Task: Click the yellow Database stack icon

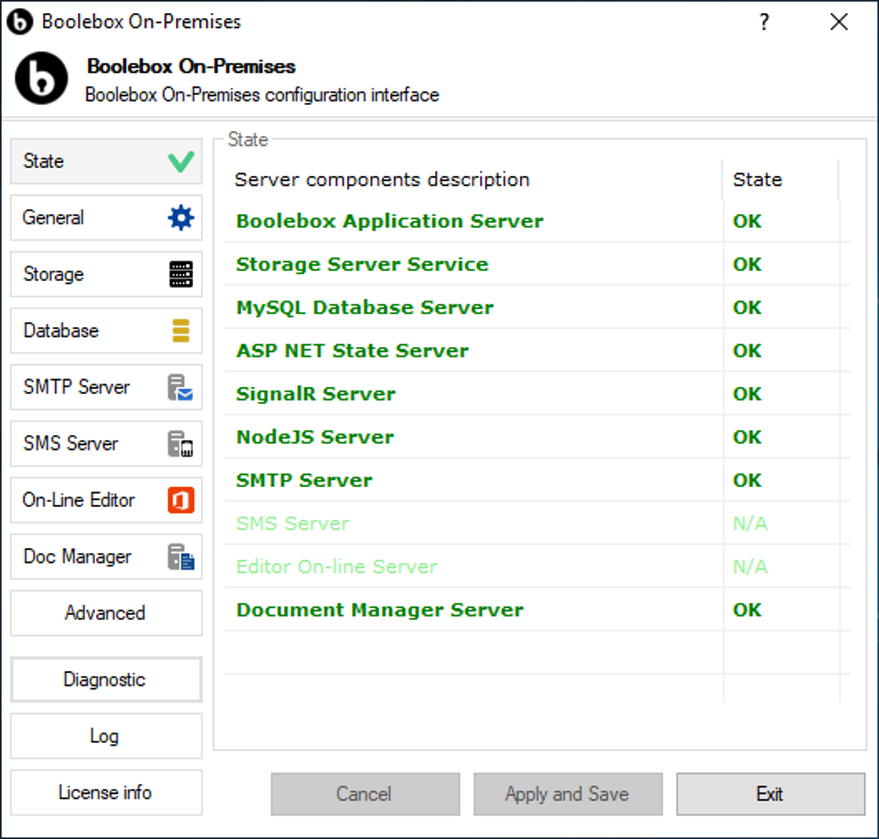Action: click(181, 331)
